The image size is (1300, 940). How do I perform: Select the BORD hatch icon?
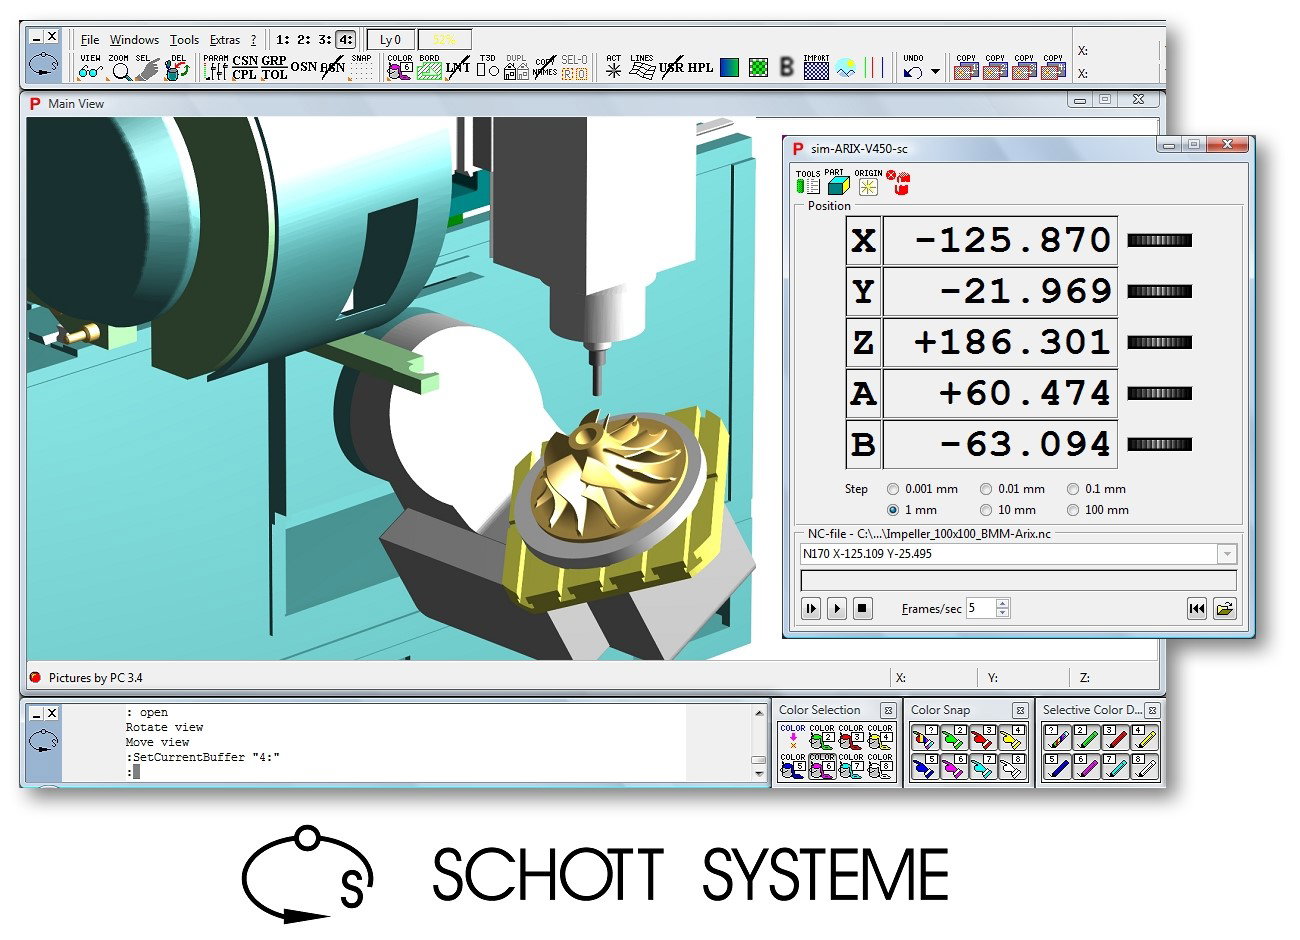(429, 68)
